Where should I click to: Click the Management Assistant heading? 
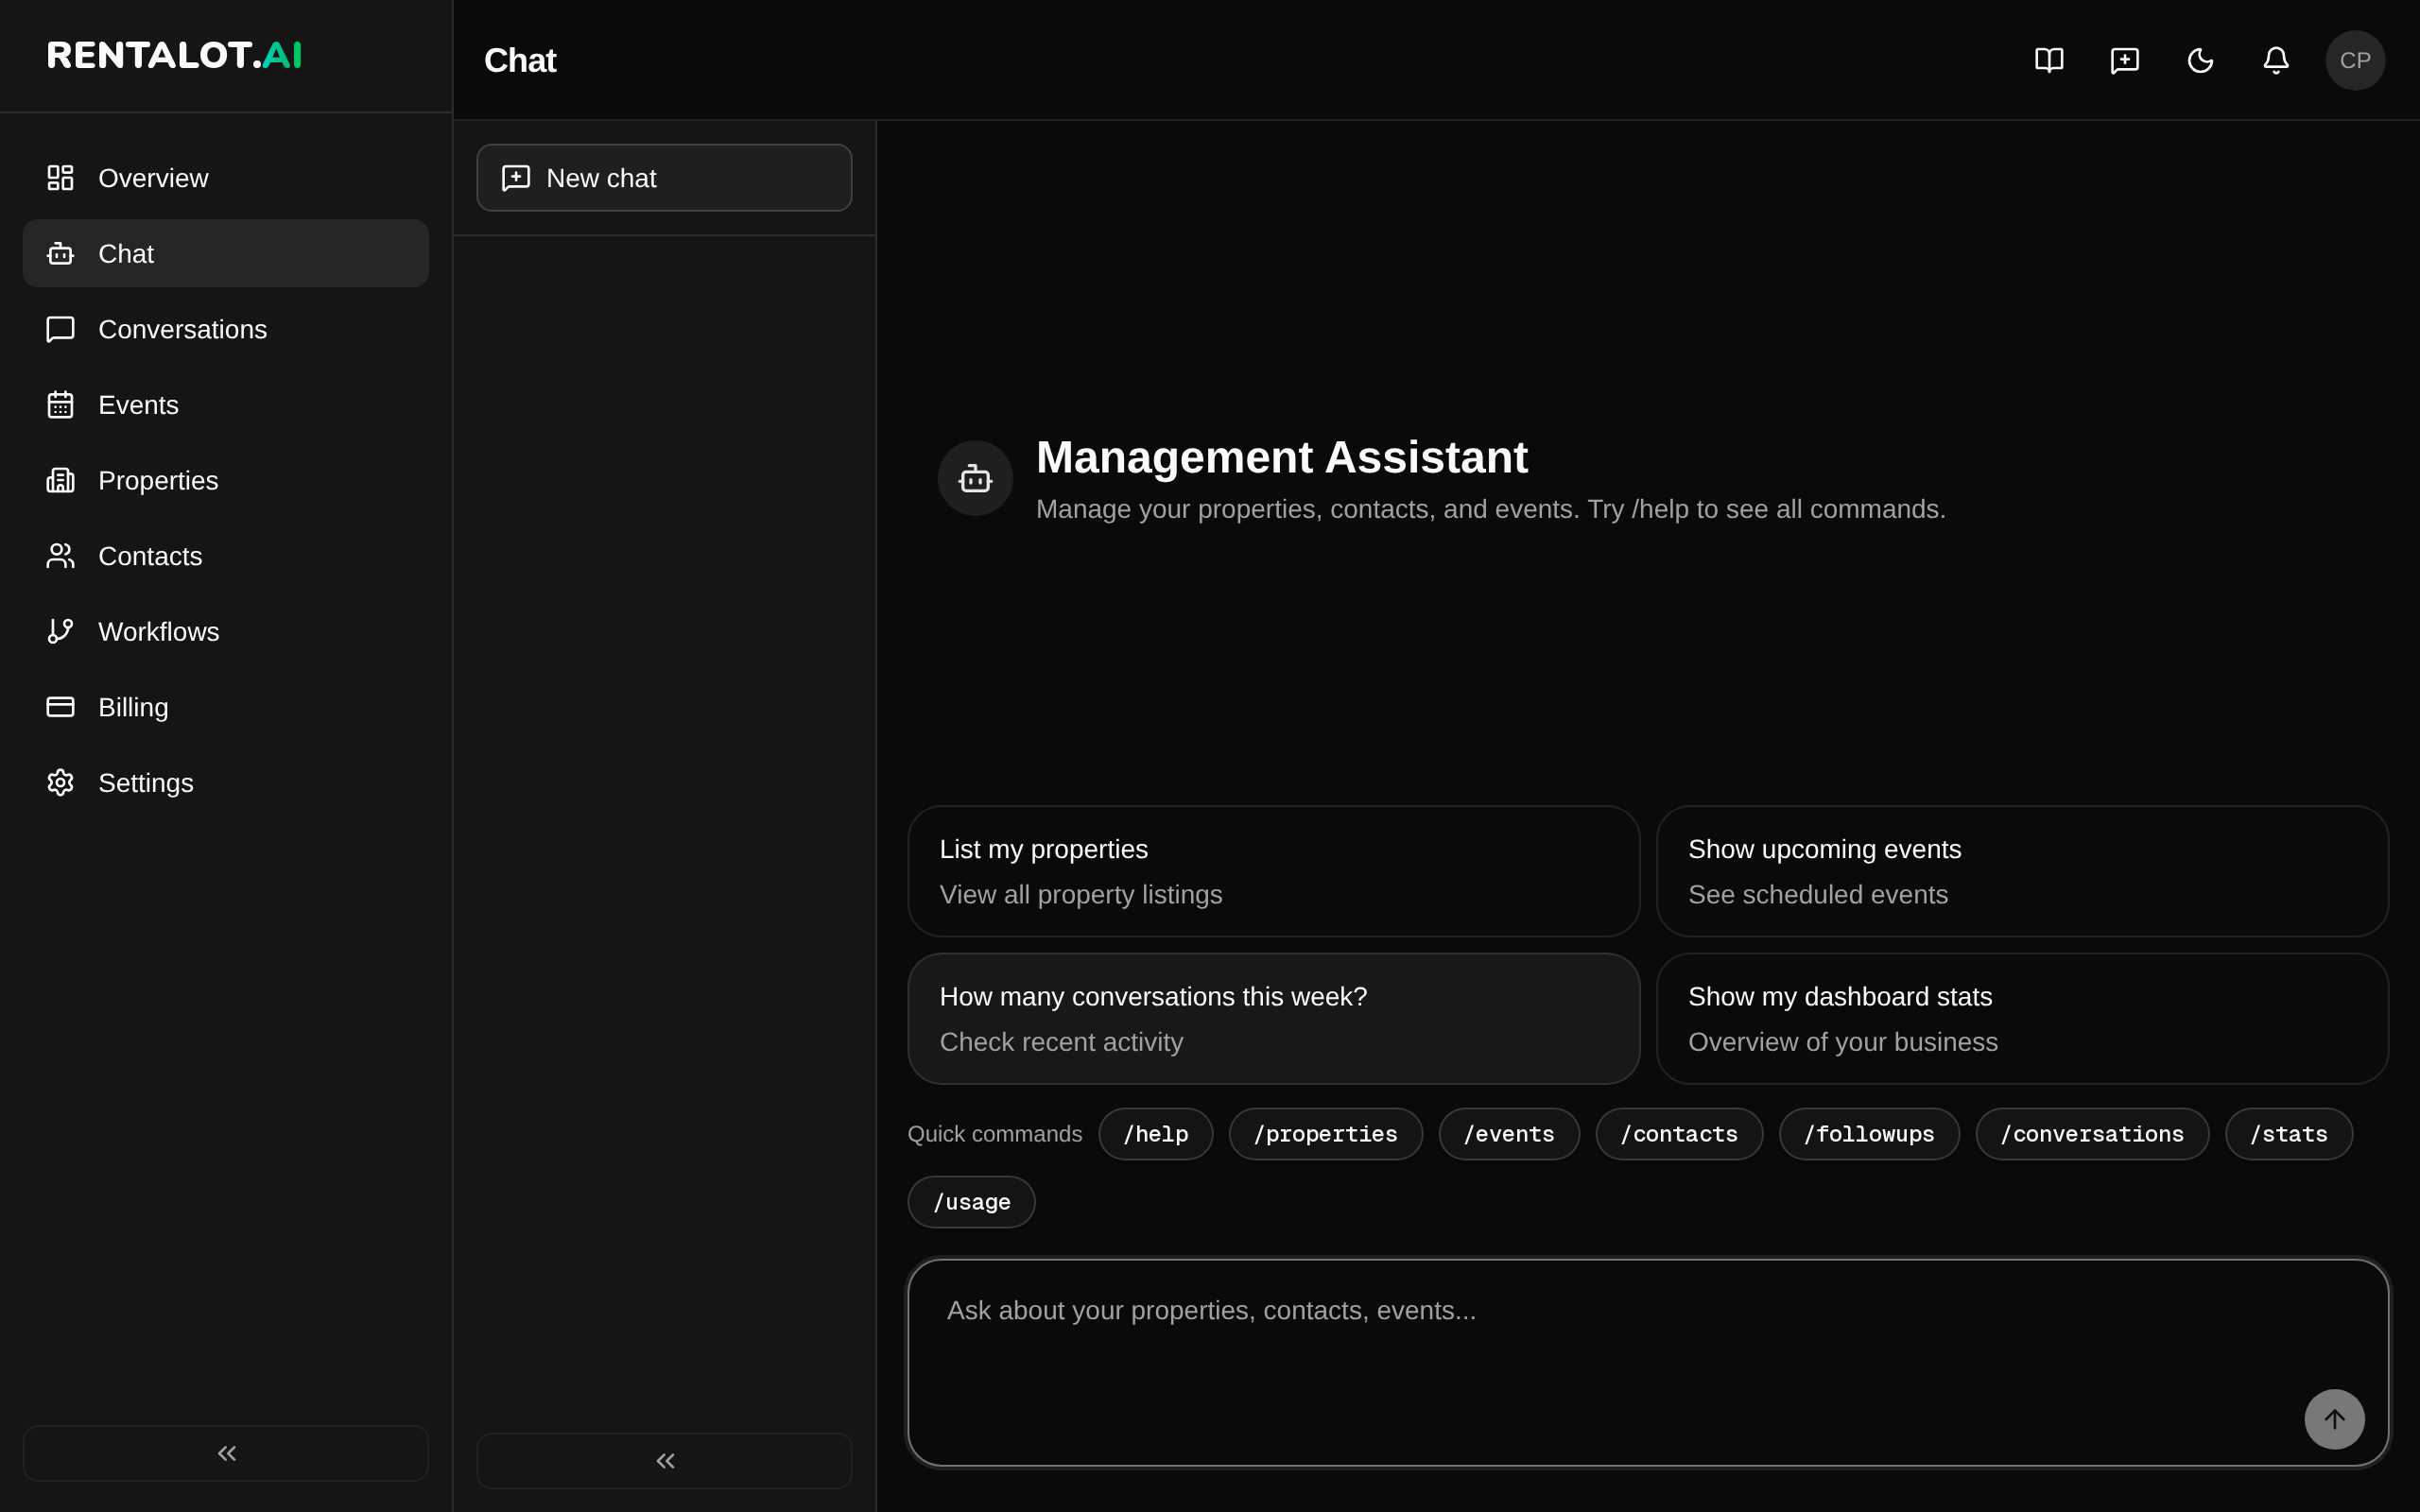tap(1282, 458)
